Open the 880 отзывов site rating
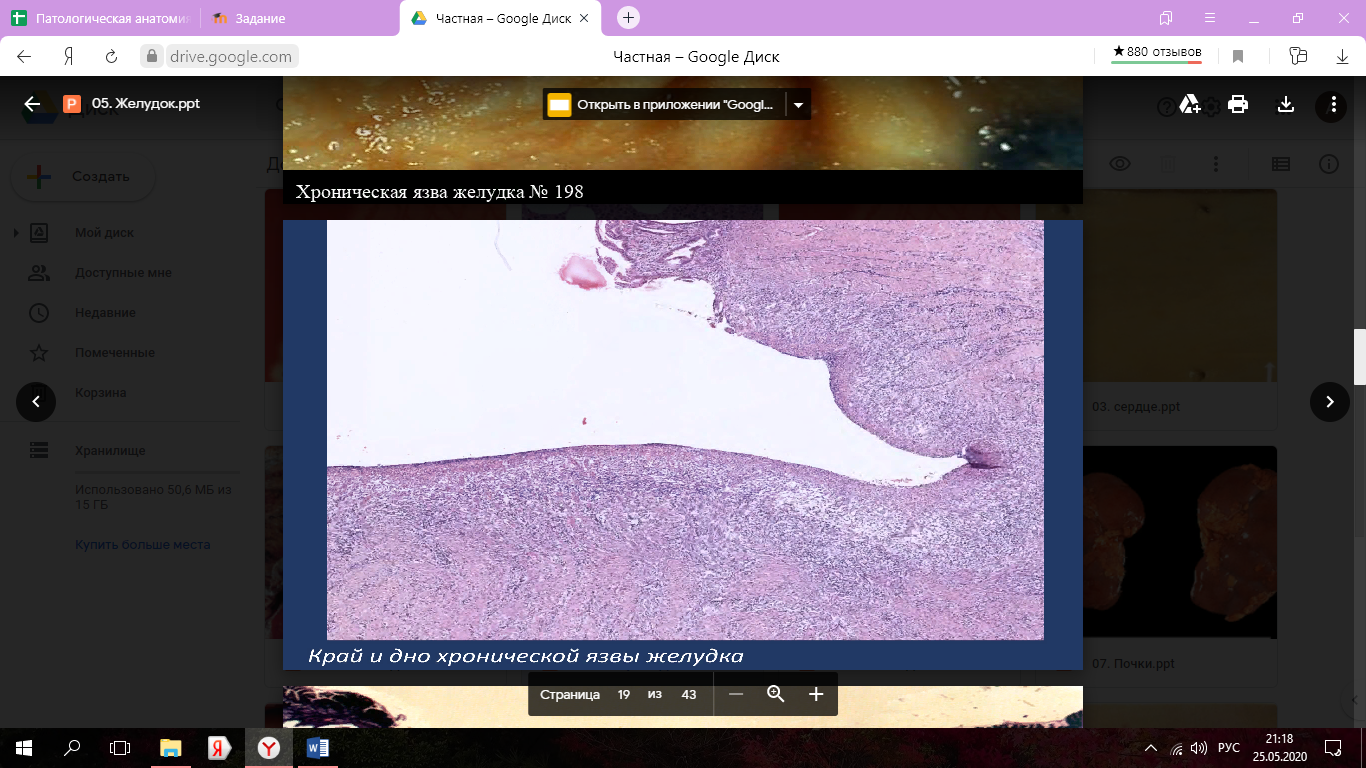1366x768 pixels. pyautogui.click(x=1157, y=54)
